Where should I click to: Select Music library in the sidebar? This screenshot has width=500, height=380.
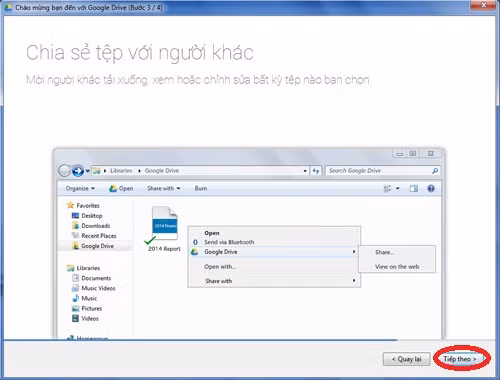point(89,298)
